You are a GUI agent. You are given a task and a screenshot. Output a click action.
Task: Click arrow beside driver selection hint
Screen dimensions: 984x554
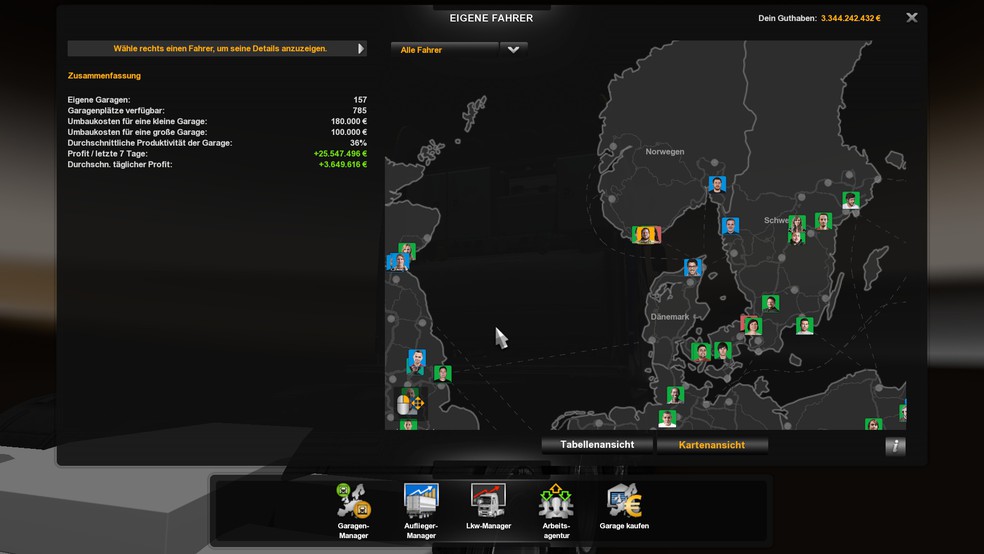pyautogui.click(x=361, y=48)
